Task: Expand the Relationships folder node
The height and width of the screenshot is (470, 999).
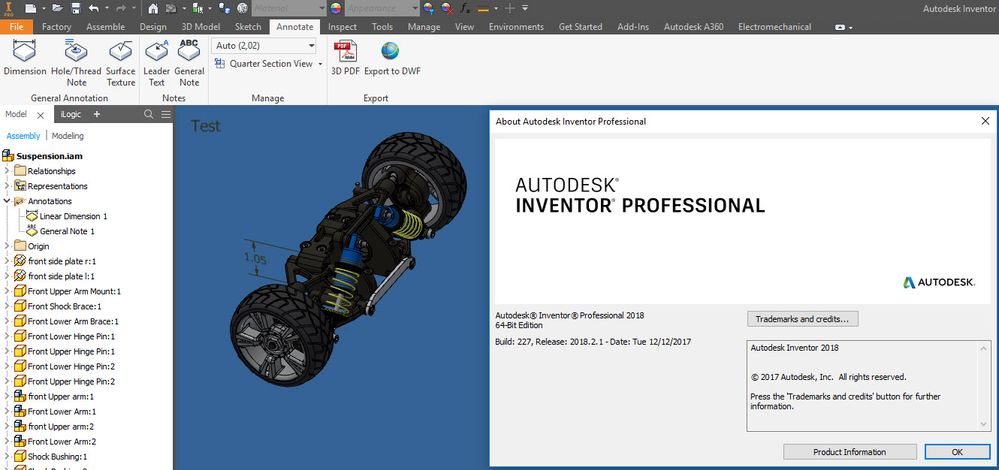Action: click(6, 171)
